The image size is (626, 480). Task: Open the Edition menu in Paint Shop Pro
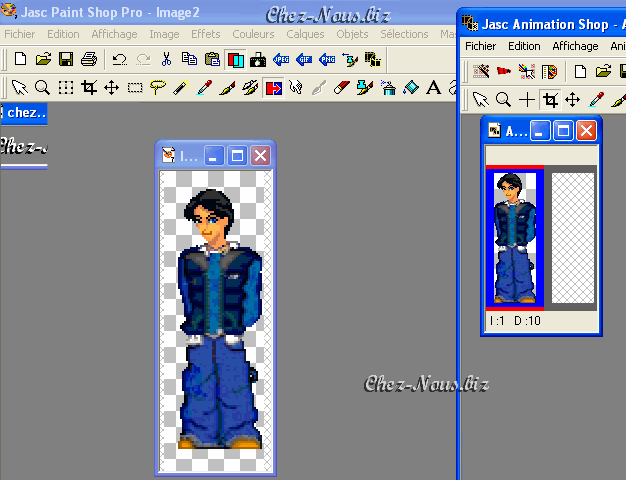pyautogui.click(x=63, y=34)
